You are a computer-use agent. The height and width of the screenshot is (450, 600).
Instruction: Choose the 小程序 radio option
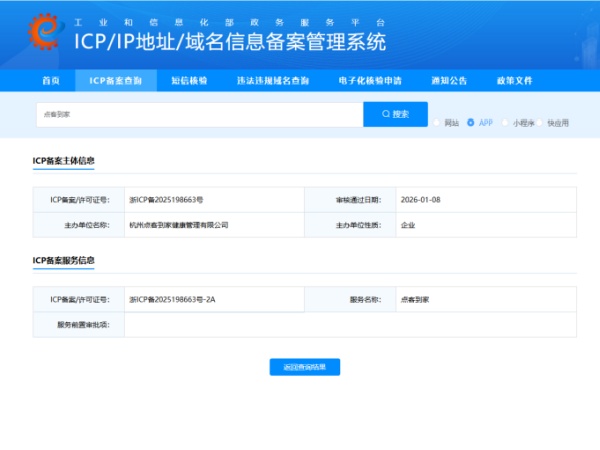tap(505, 123)
